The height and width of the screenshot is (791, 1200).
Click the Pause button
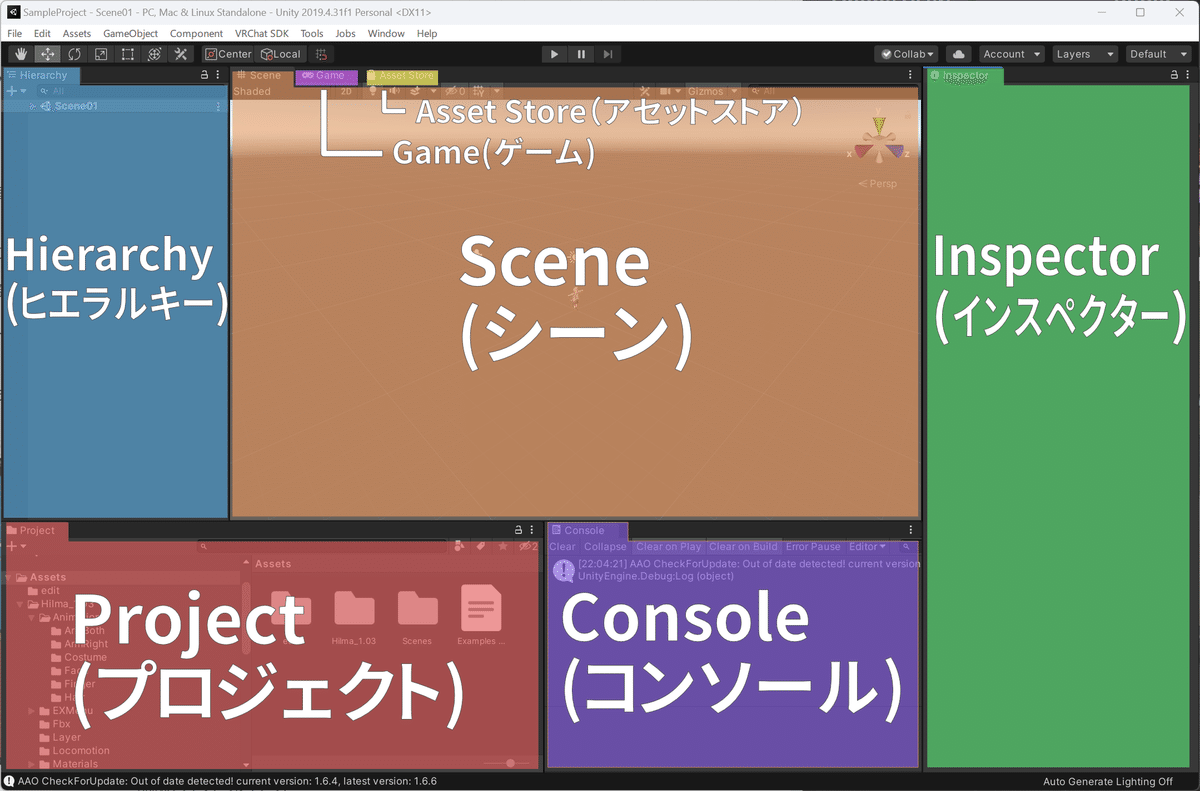(581, 54)
